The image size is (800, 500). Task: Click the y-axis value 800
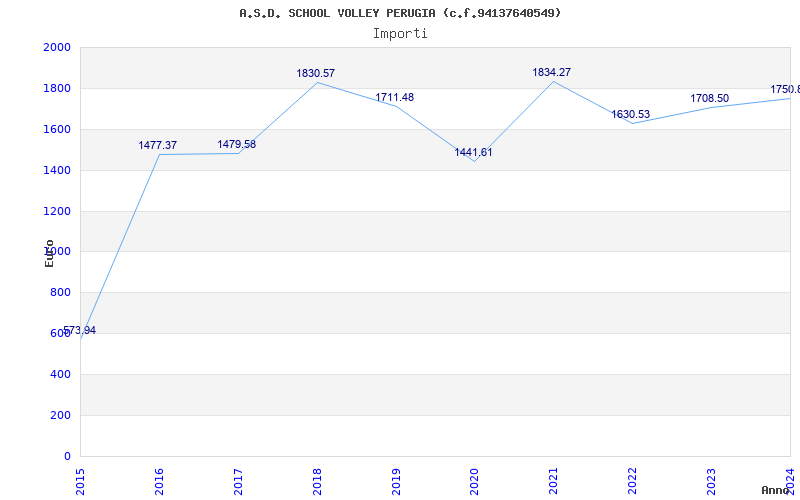61,293
